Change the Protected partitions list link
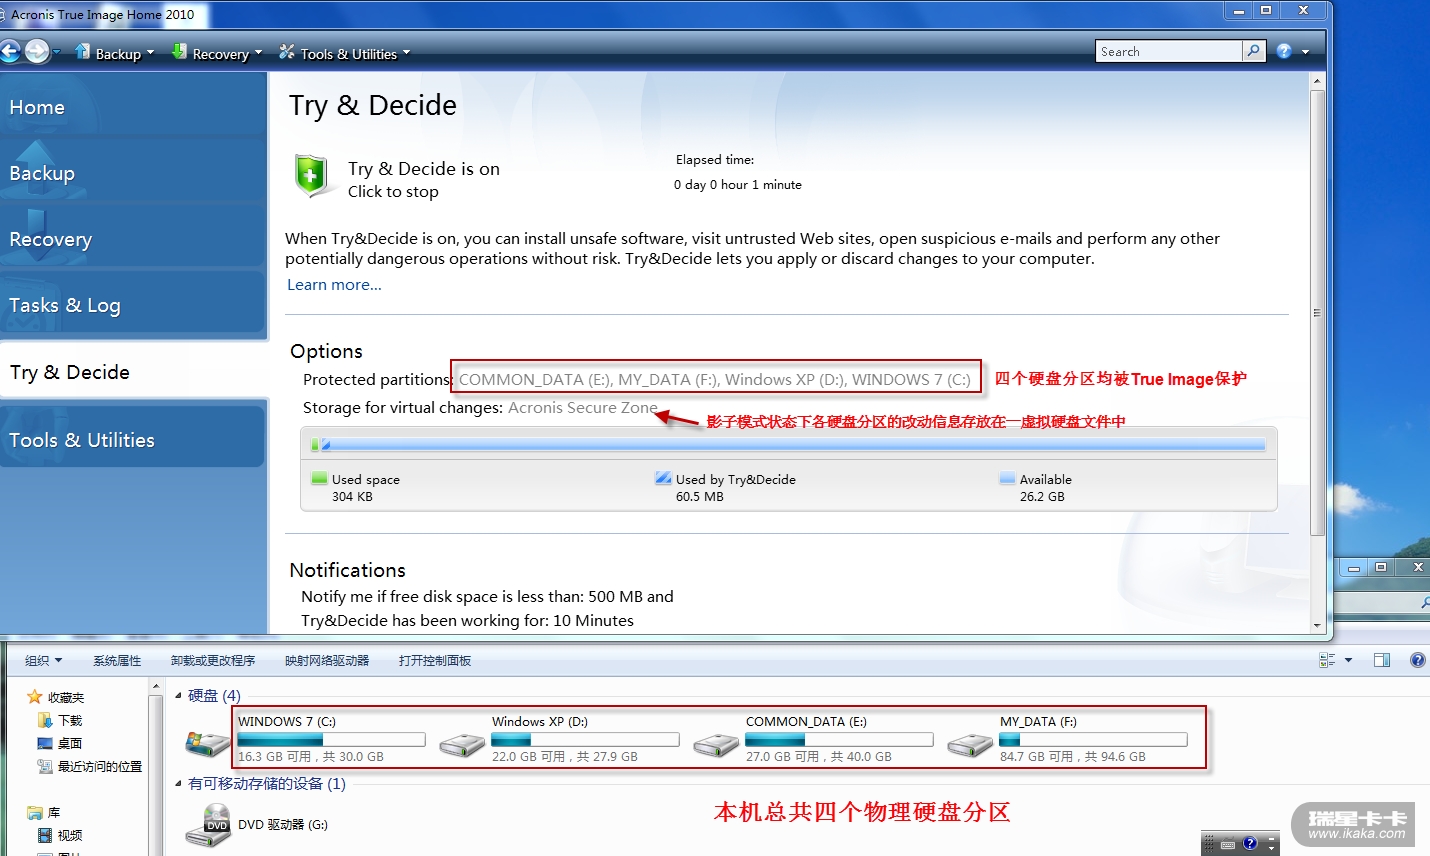Screen dimensions: 1430x856 pos(714,380)
